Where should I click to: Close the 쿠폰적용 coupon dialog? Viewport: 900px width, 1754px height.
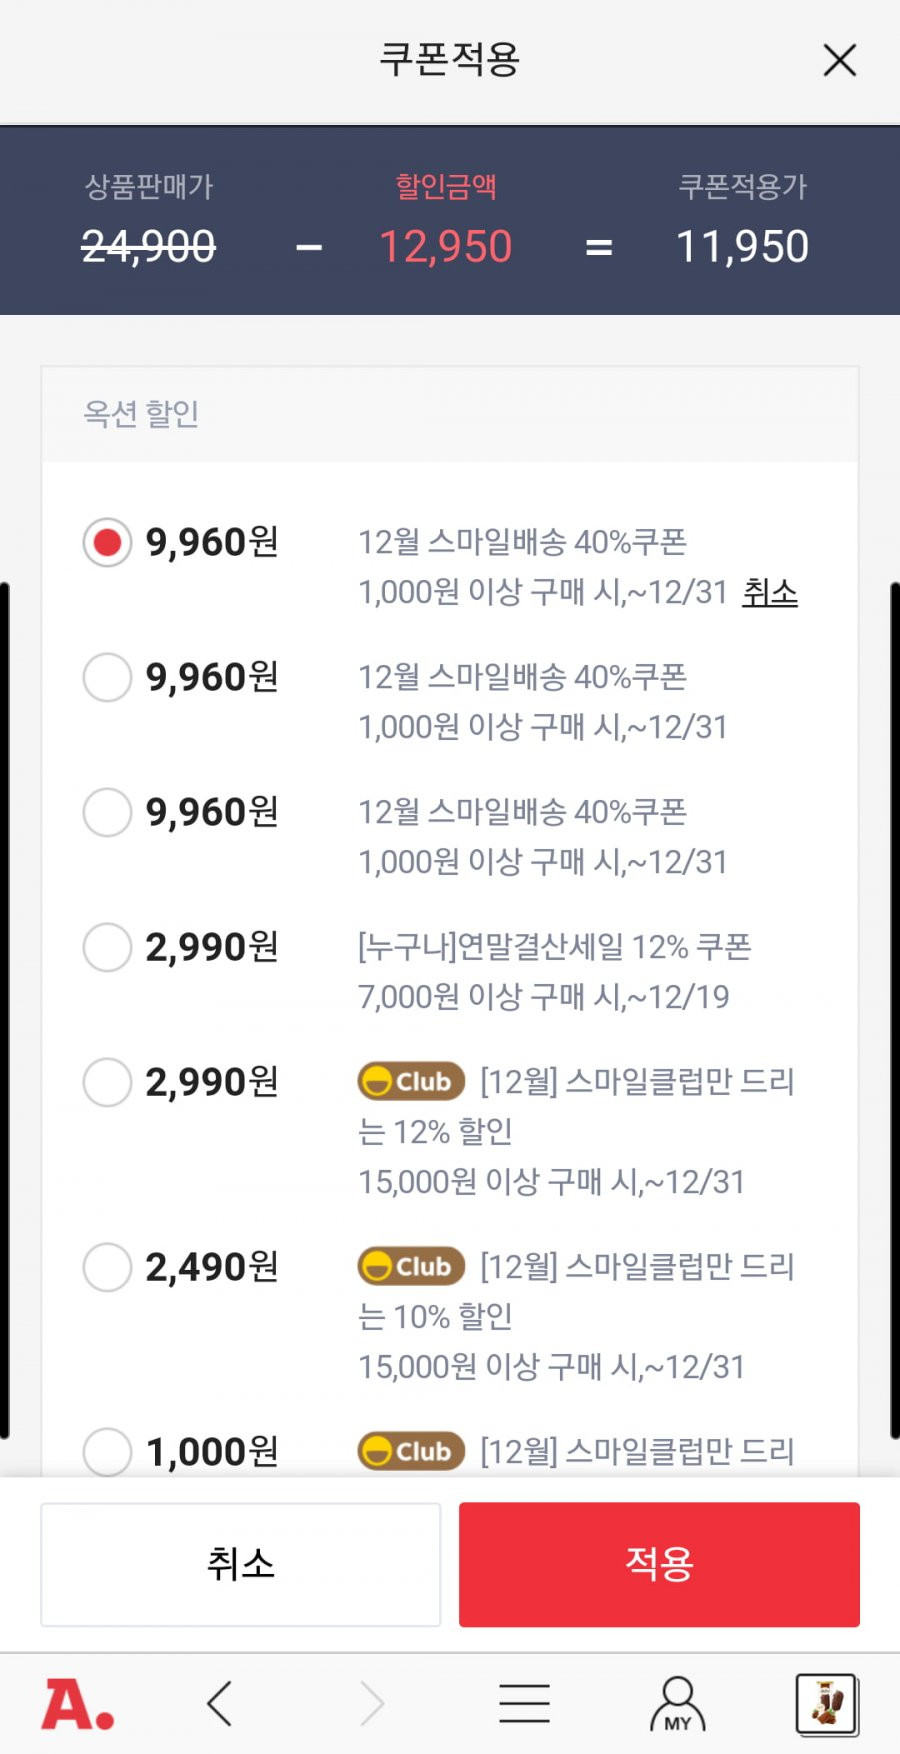tap(839, 60)
